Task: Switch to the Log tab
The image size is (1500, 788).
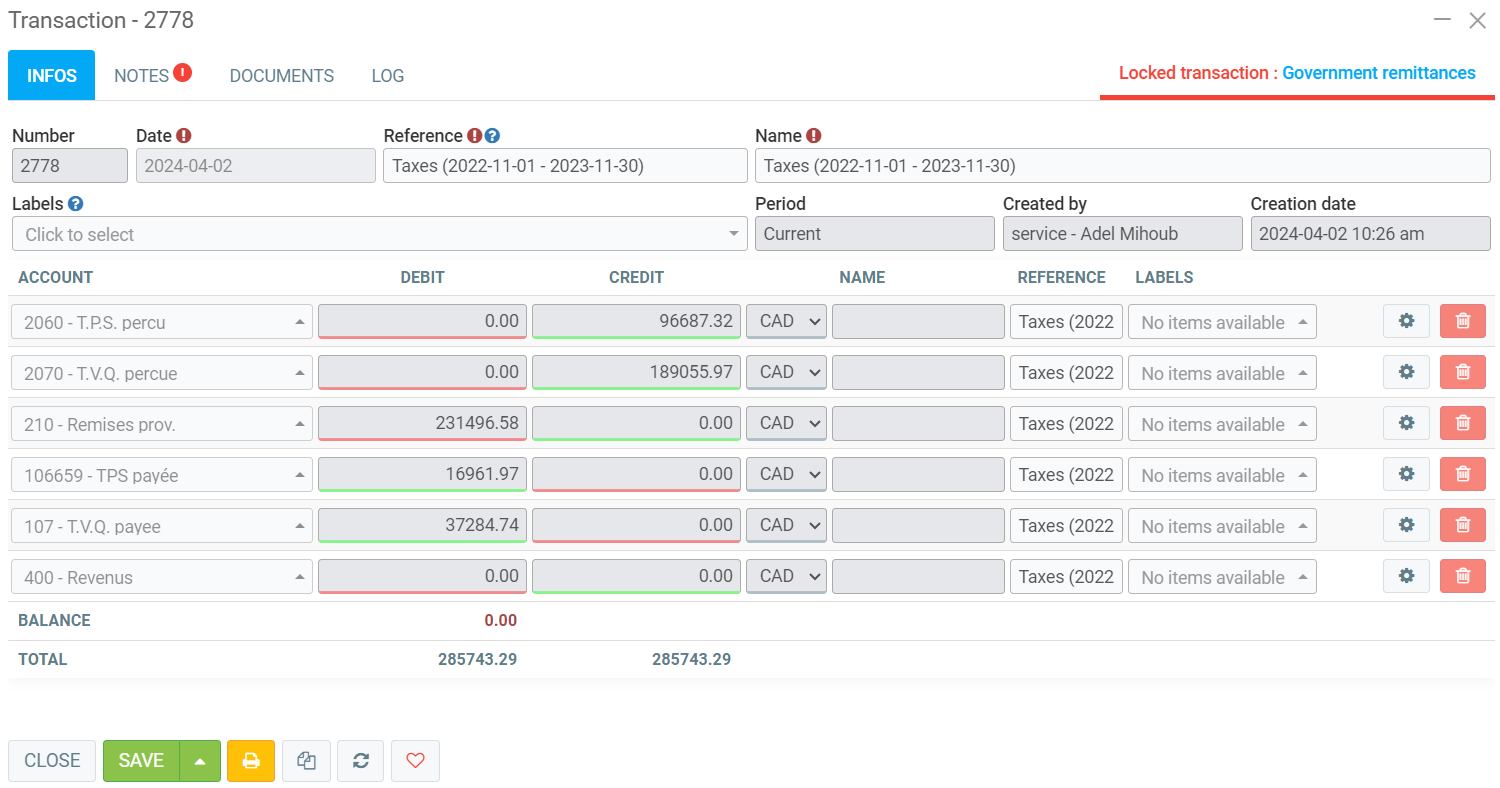Action: click(387, 76)
